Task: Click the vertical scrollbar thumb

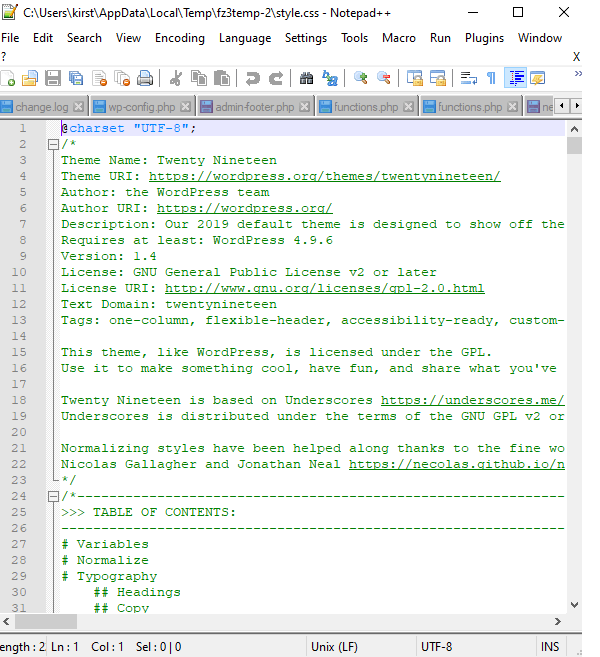Action: click(574, 145)
